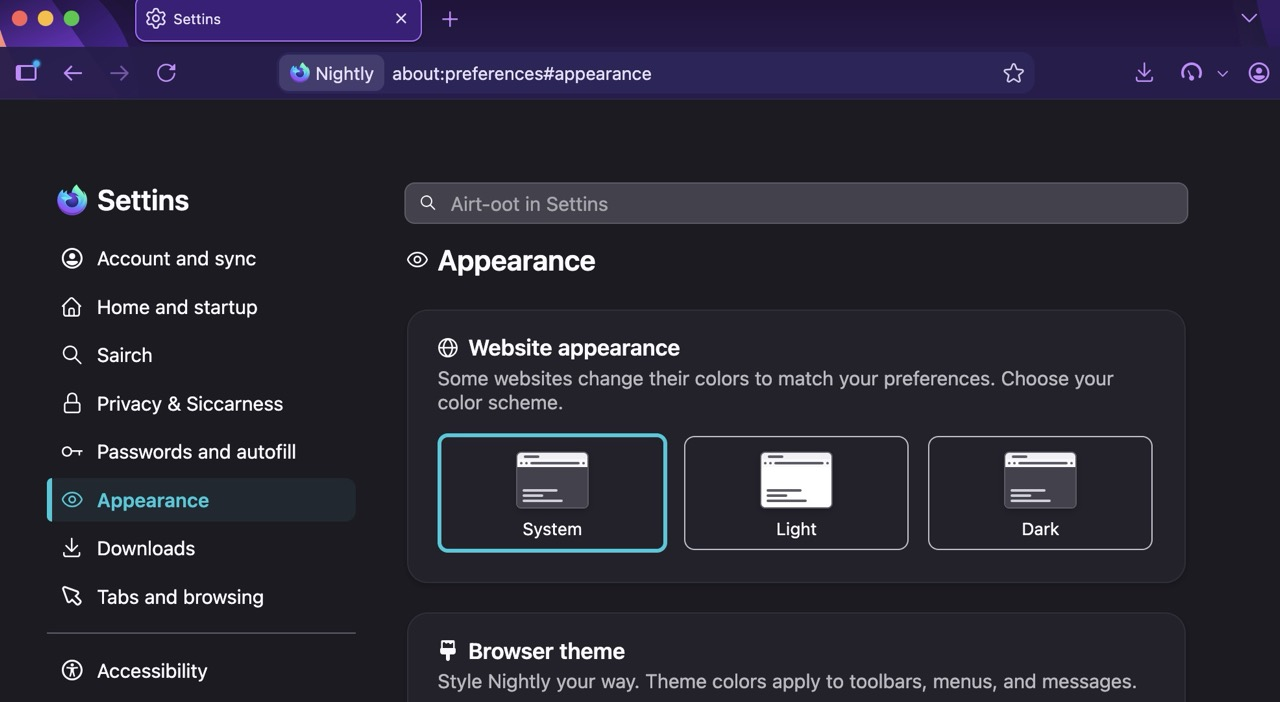
Task: Bookmark this page with the star icon
Action: pos(1013,73)
